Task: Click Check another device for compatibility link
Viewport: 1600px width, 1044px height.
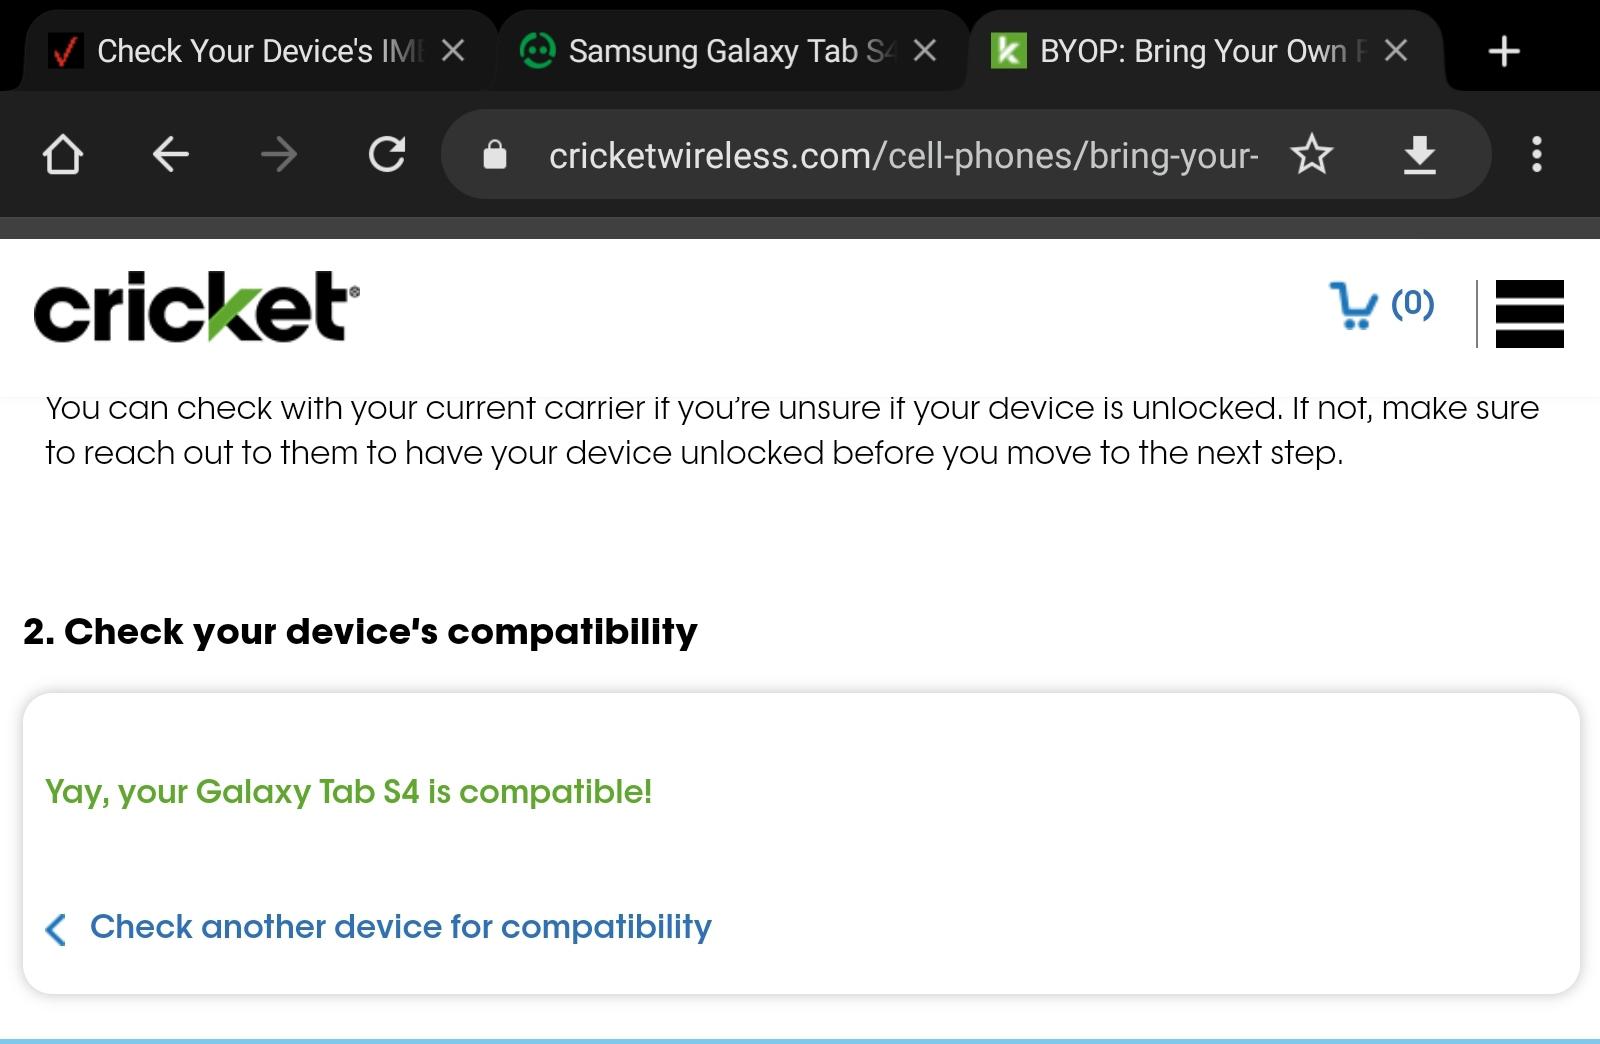Action: pyautogui.click(x=400, y=927)
